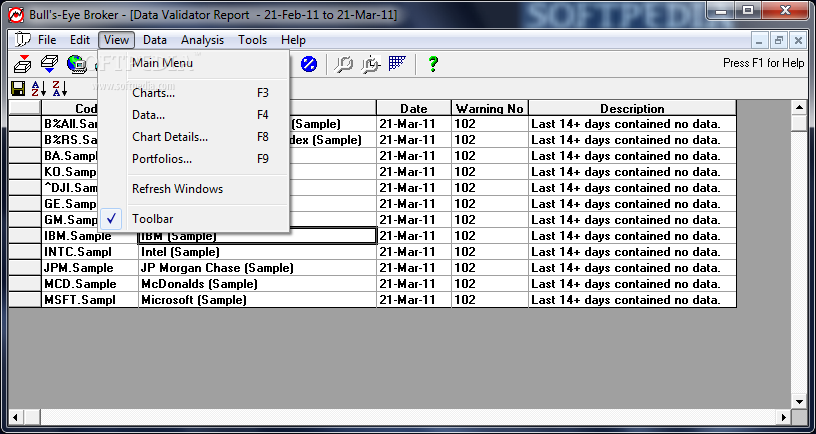
Task: Open the Tools menu
Action: click(x=252, y=40)
